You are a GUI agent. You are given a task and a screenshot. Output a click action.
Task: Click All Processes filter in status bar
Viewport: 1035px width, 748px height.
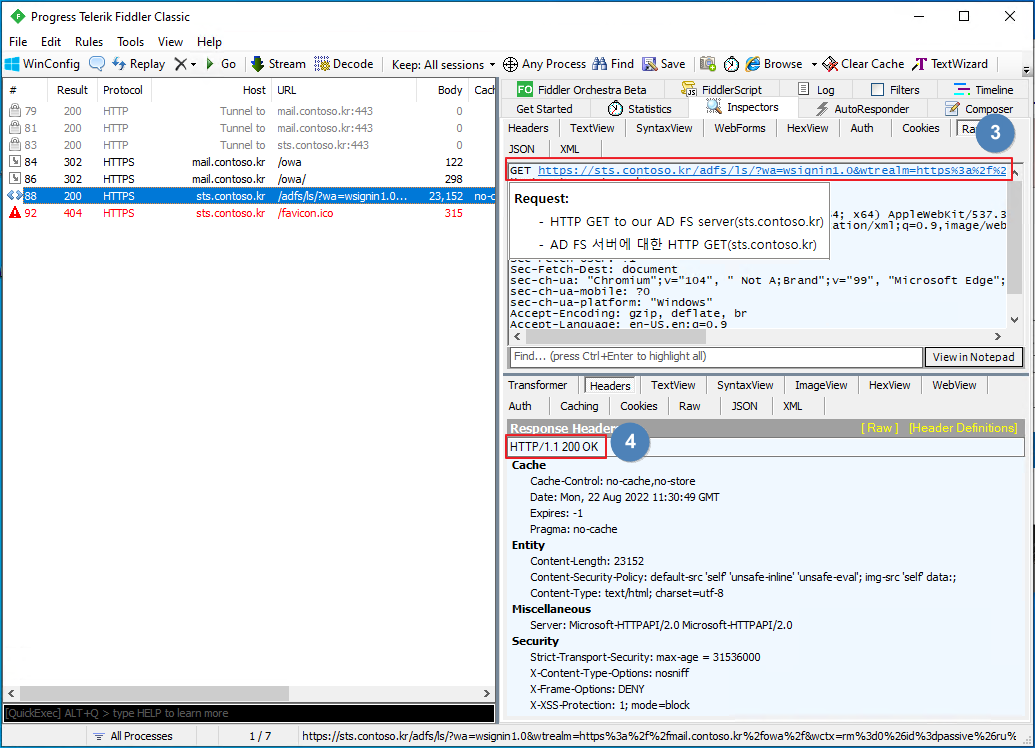(x=133, y=736)
